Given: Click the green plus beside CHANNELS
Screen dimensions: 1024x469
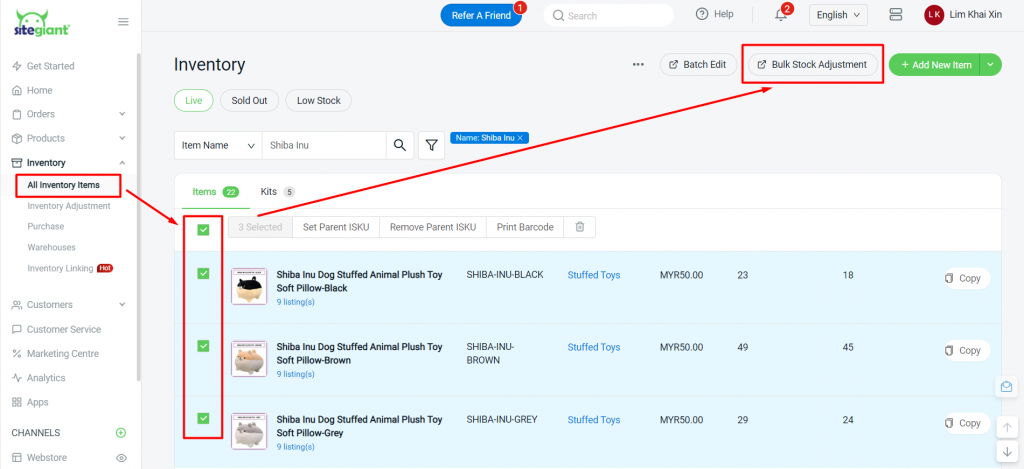Looking at the screenshot, I should coord(121,432).
